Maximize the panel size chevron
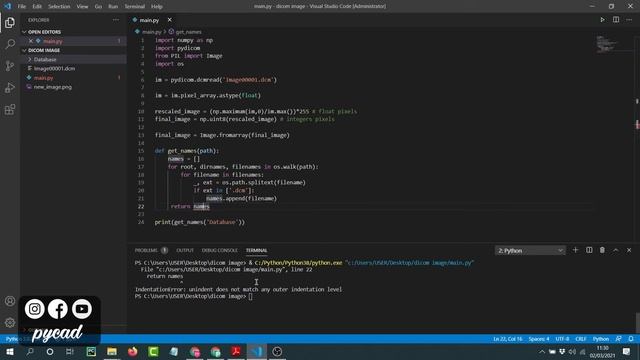 tap(616, 250)
